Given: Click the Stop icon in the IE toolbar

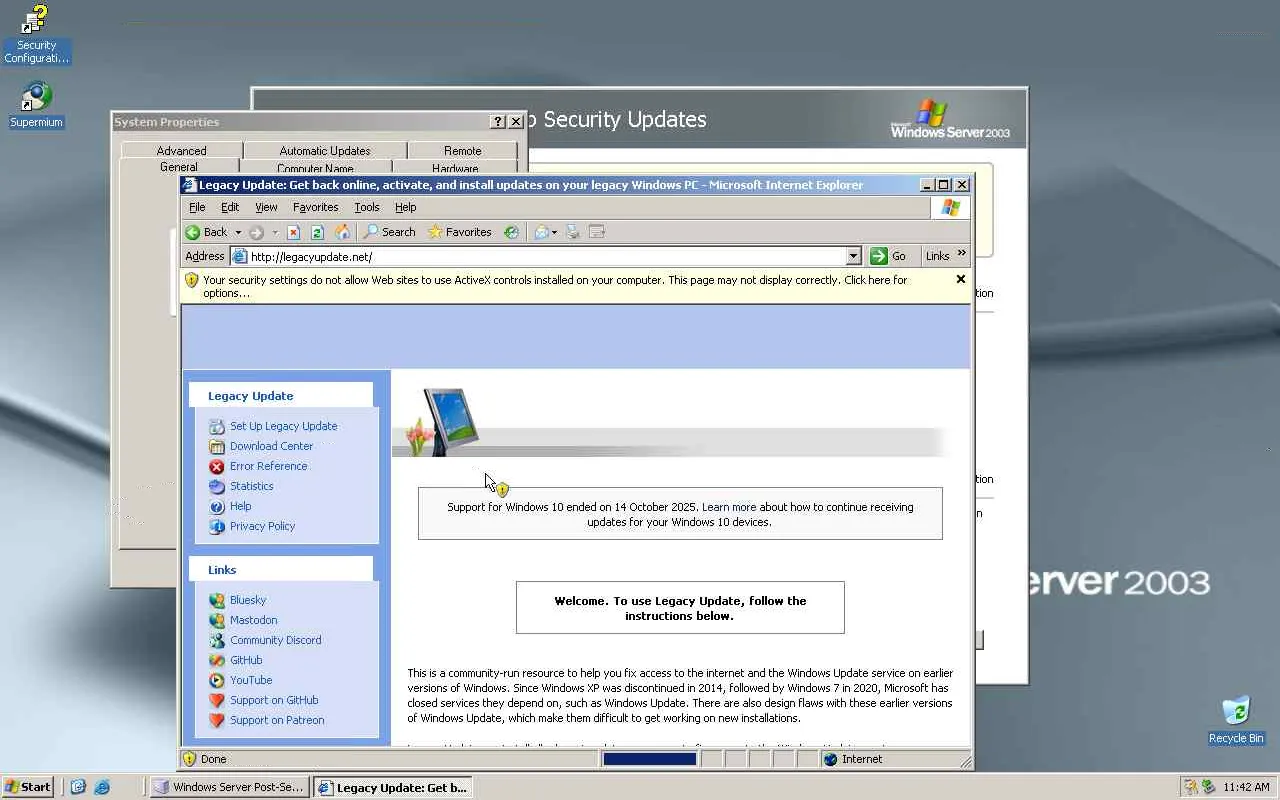Looking at the screenshot, I should pyautogui.click(x=294, y=232).
